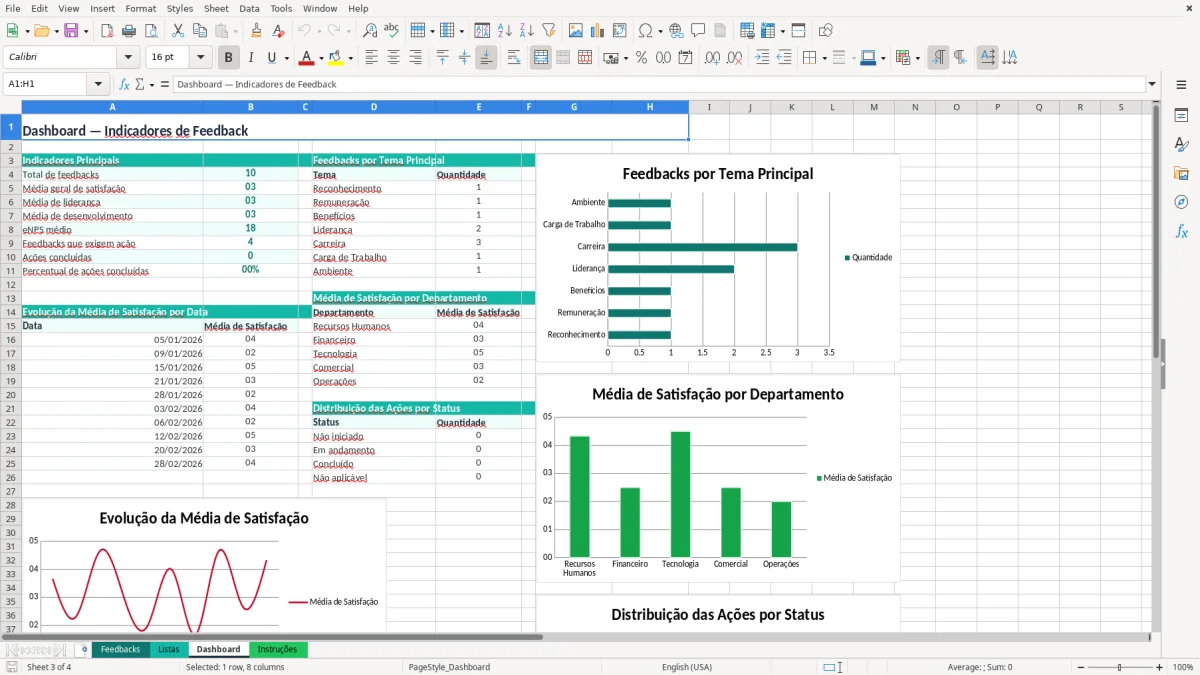Open Conditional Formatting dropdown arrow
The width and height of the screenshot is (1200, 675).
[917, 58]
